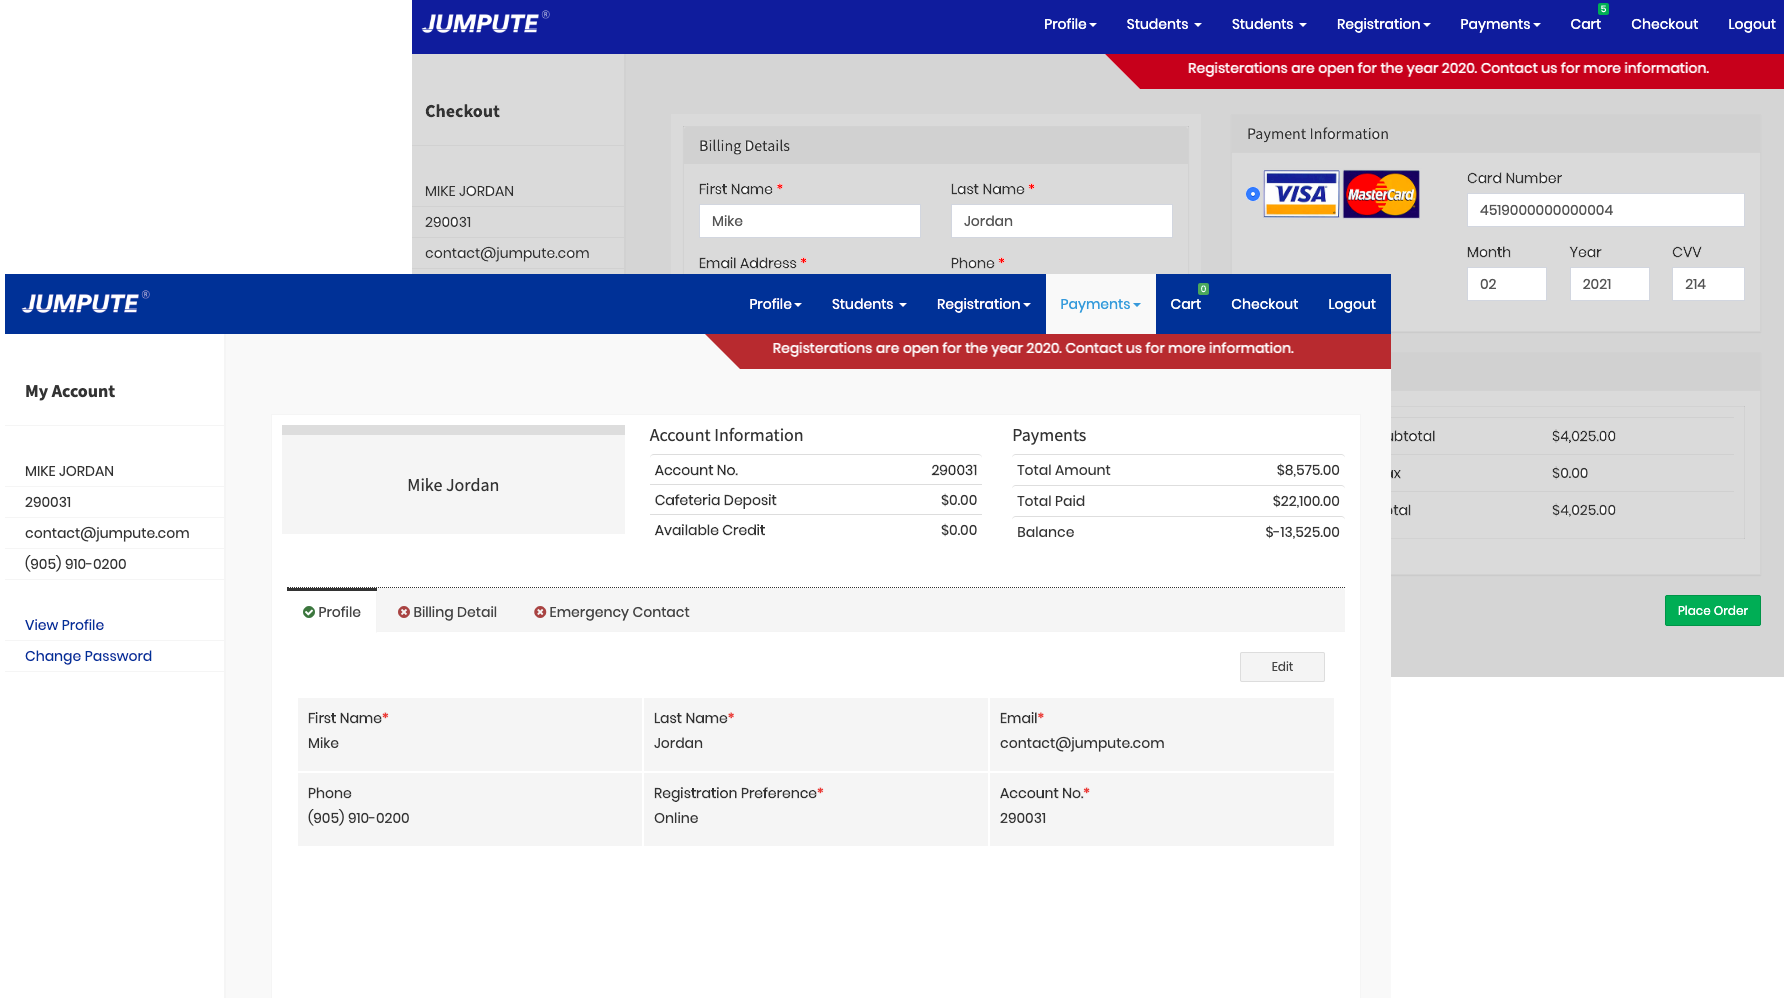This screenshot has height=1003, width=1788.
Task: Open the first Students dropdown in the Checkout window
Action: pos(1164,24)
